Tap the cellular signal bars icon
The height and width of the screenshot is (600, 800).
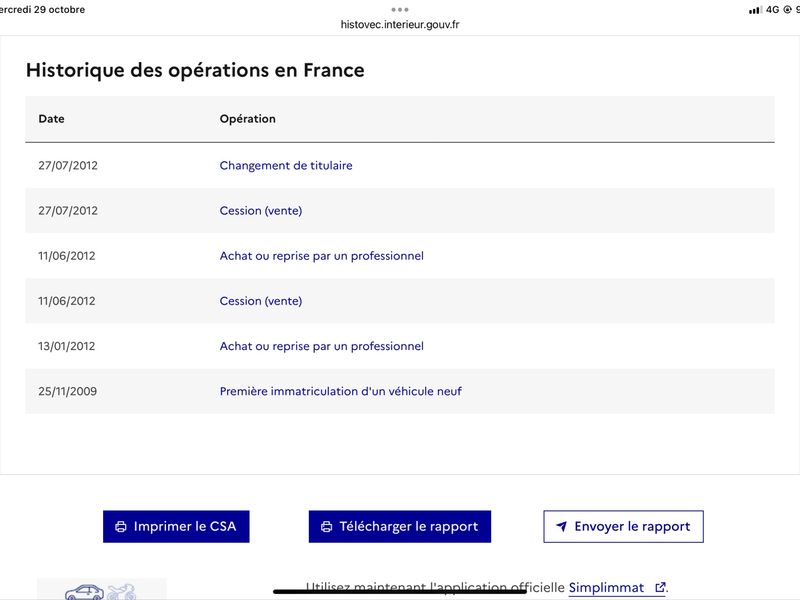click(x=754, y=10)
